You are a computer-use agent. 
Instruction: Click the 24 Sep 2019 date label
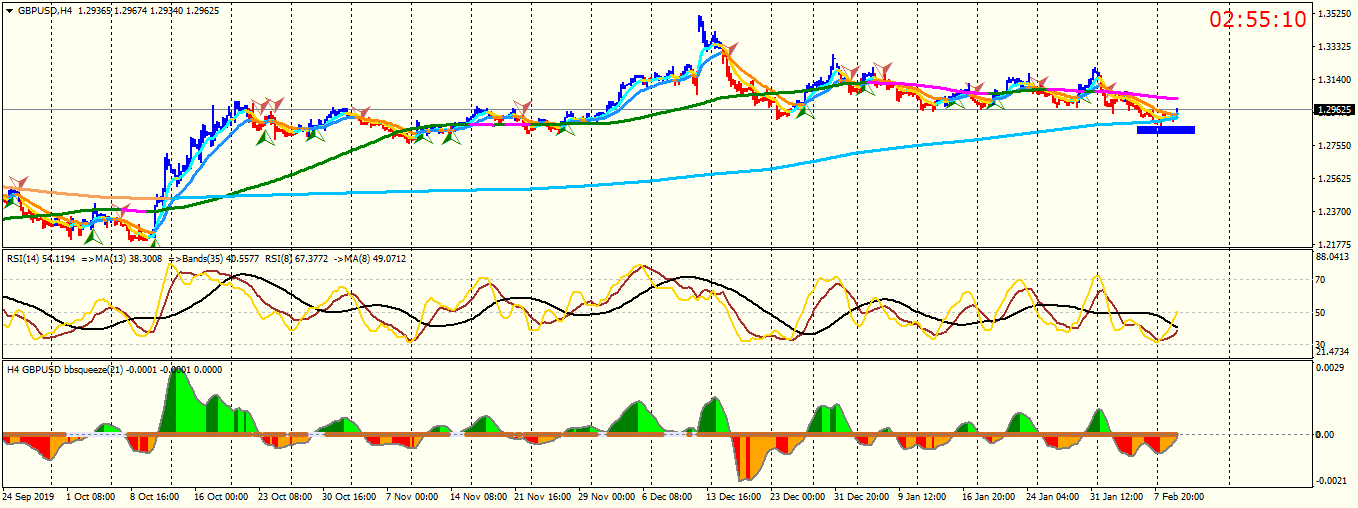28,496
